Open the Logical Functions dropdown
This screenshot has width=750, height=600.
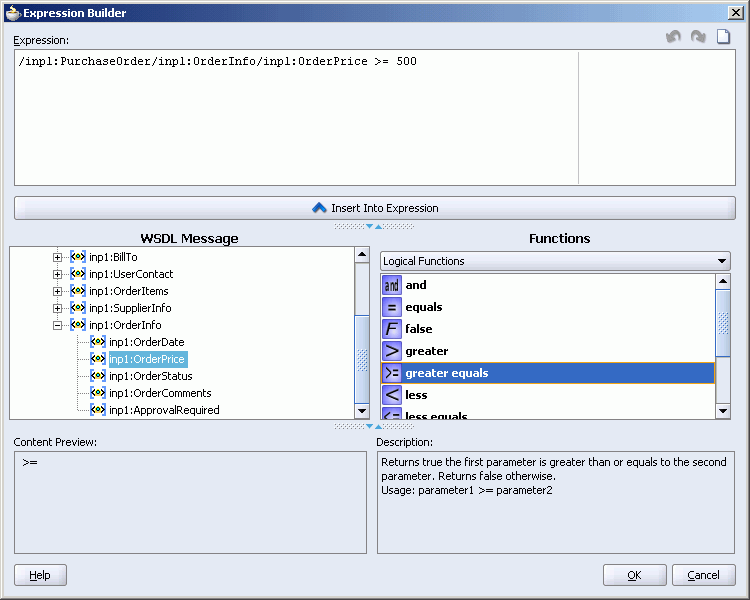[555, 261]
